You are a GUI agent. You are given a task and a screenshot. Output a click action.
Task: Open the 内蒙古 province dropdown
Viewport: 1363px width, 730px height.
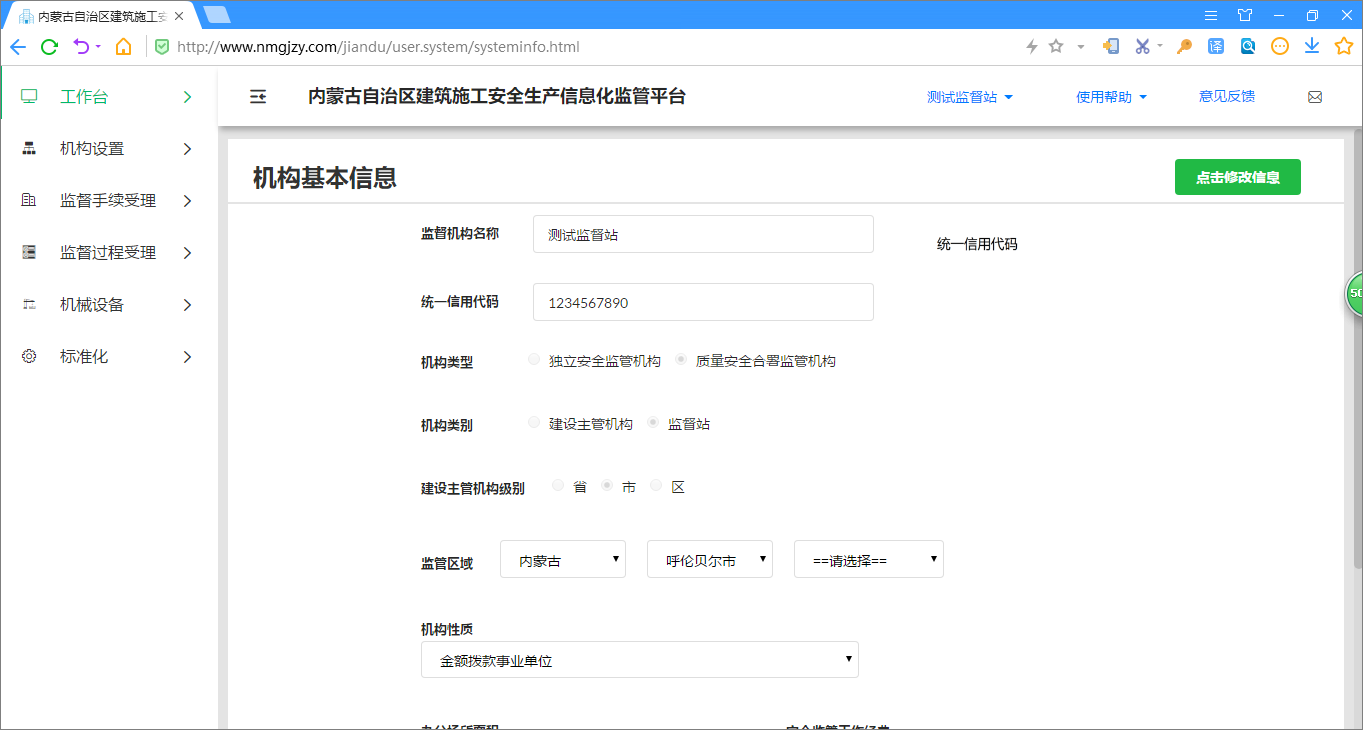(x=563, y=559)
